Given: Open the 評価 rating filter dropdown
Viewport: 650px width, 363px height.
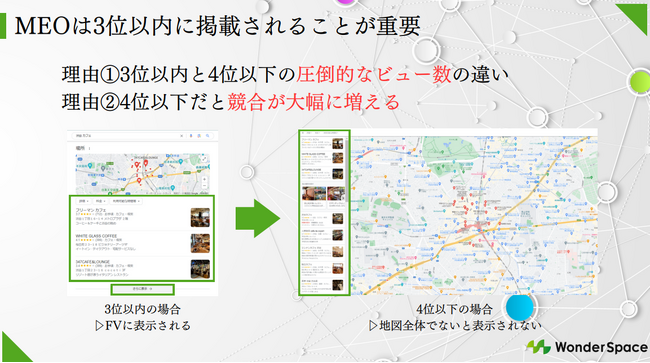Looking at the screenshot, I should pos(84,201).
